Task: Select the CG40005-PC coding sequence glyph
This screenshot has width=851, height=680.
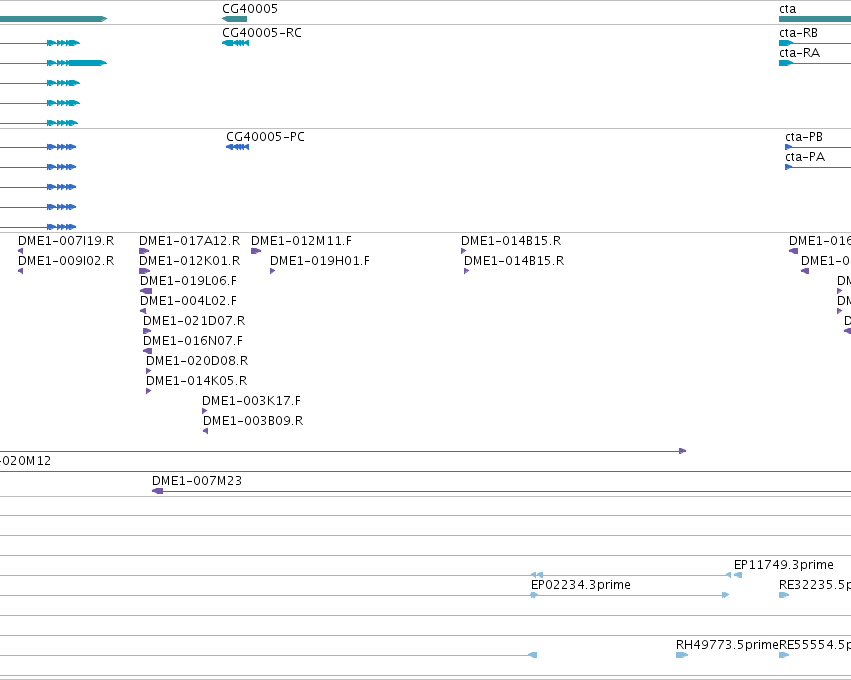Action: [237, 147]
